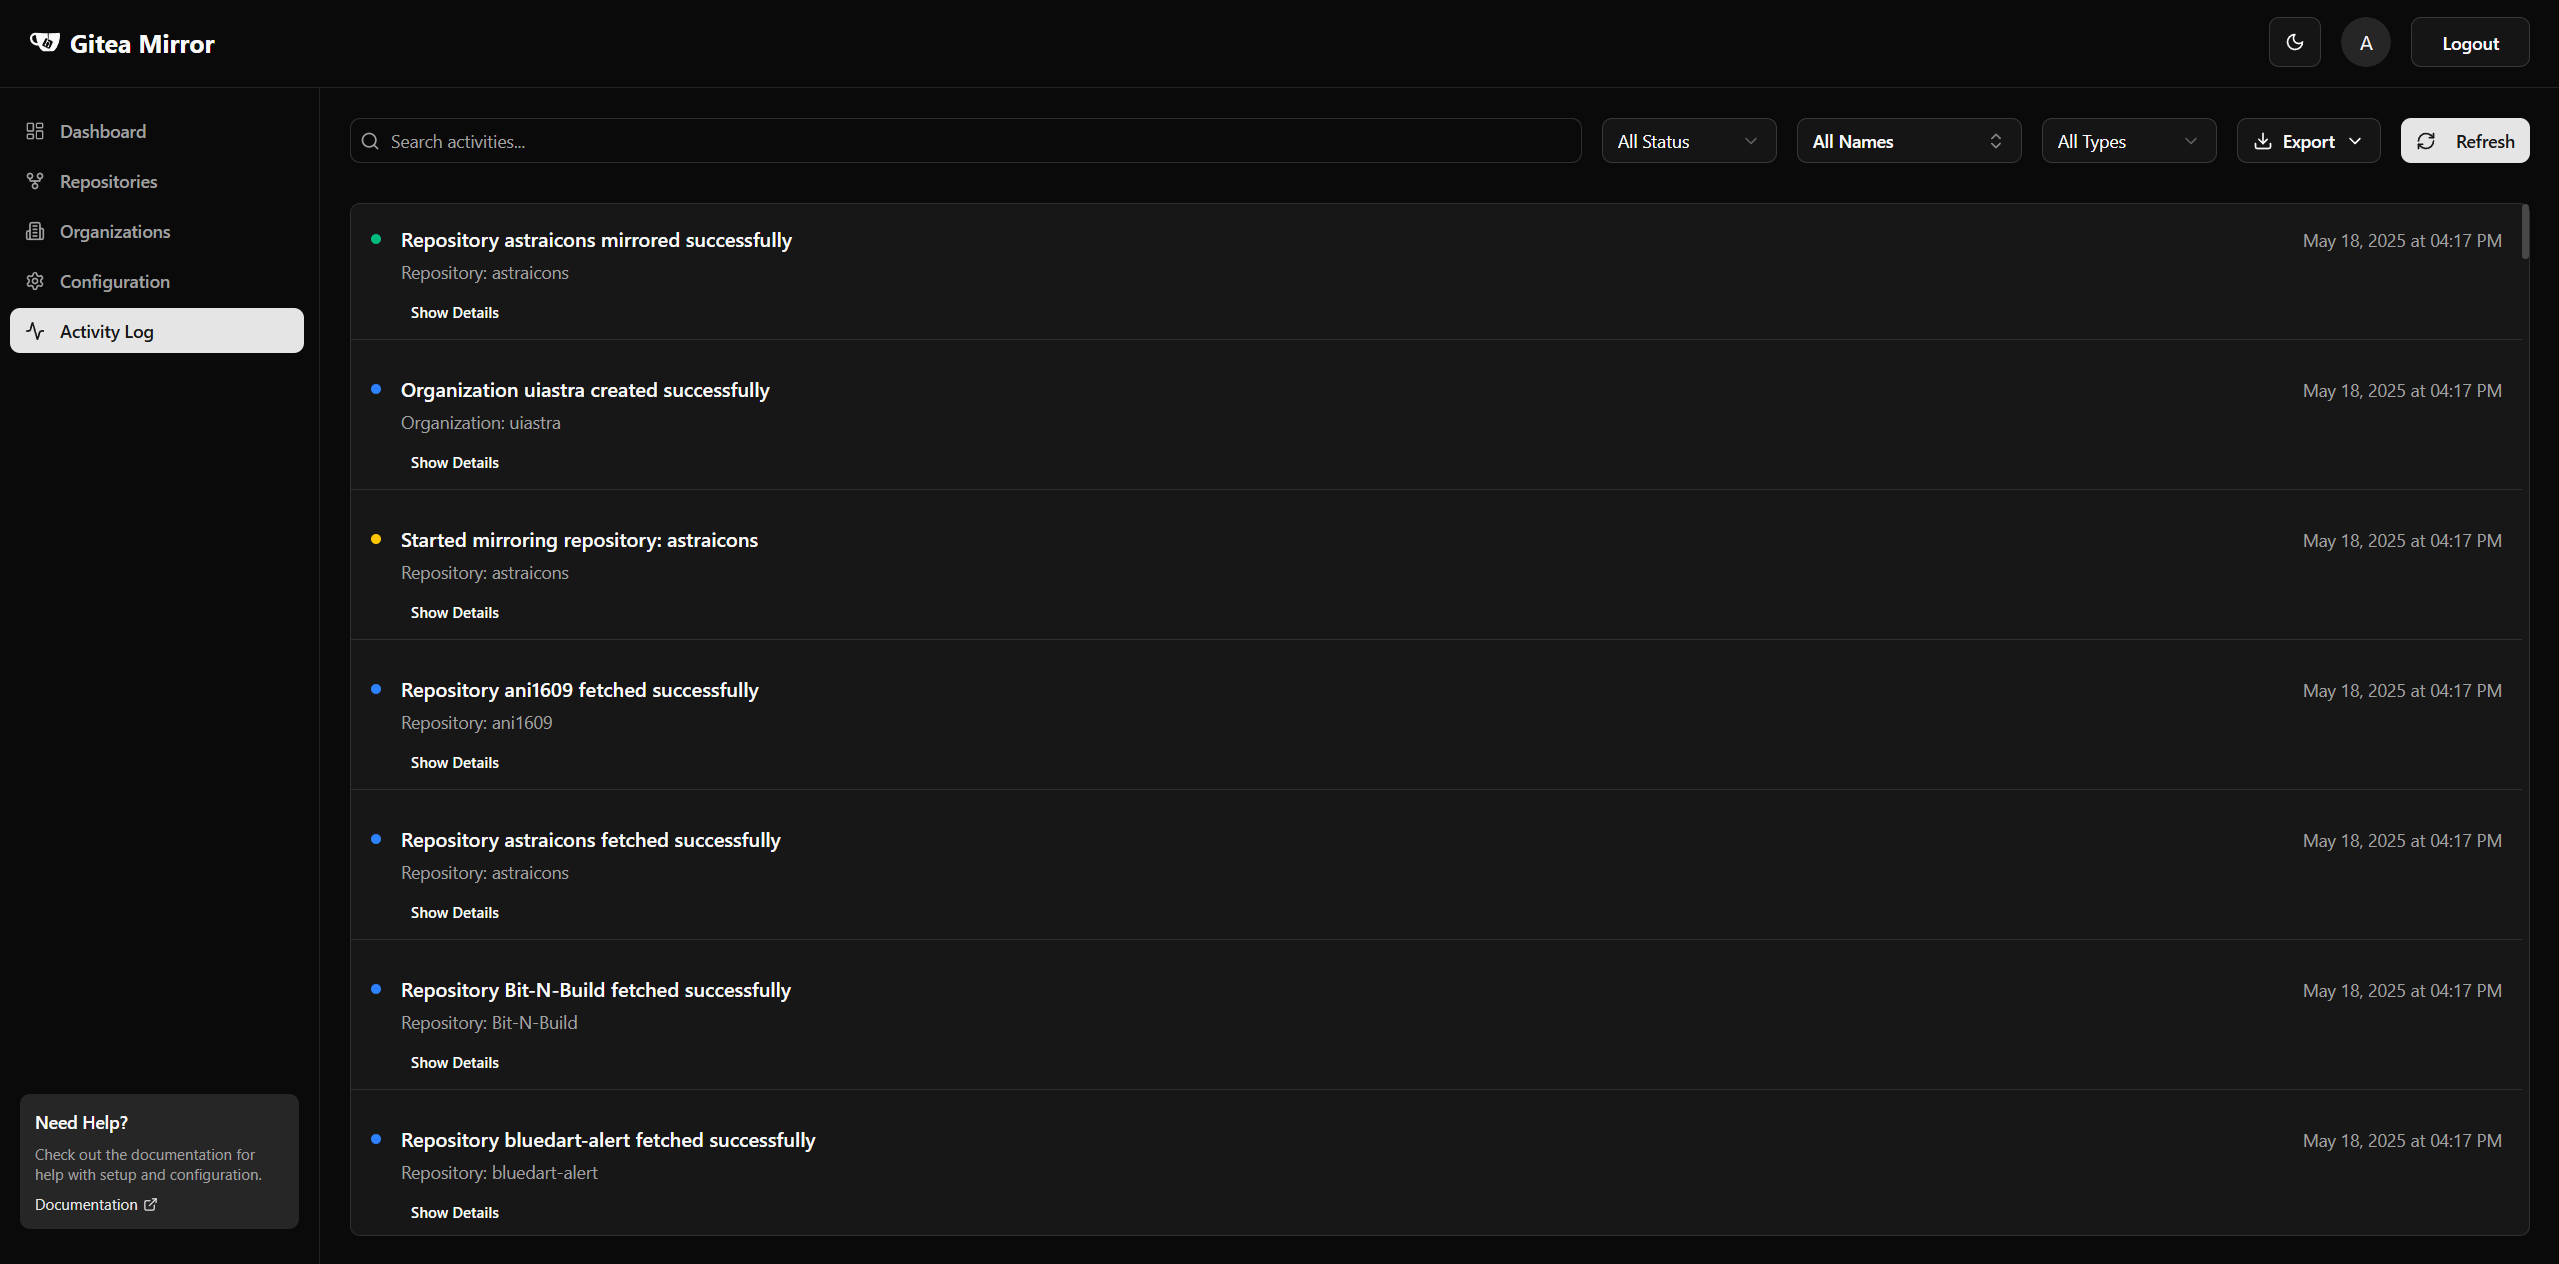Click the Gitea Mirror logo icon
2559x1264 pixels.
point(44,42)
